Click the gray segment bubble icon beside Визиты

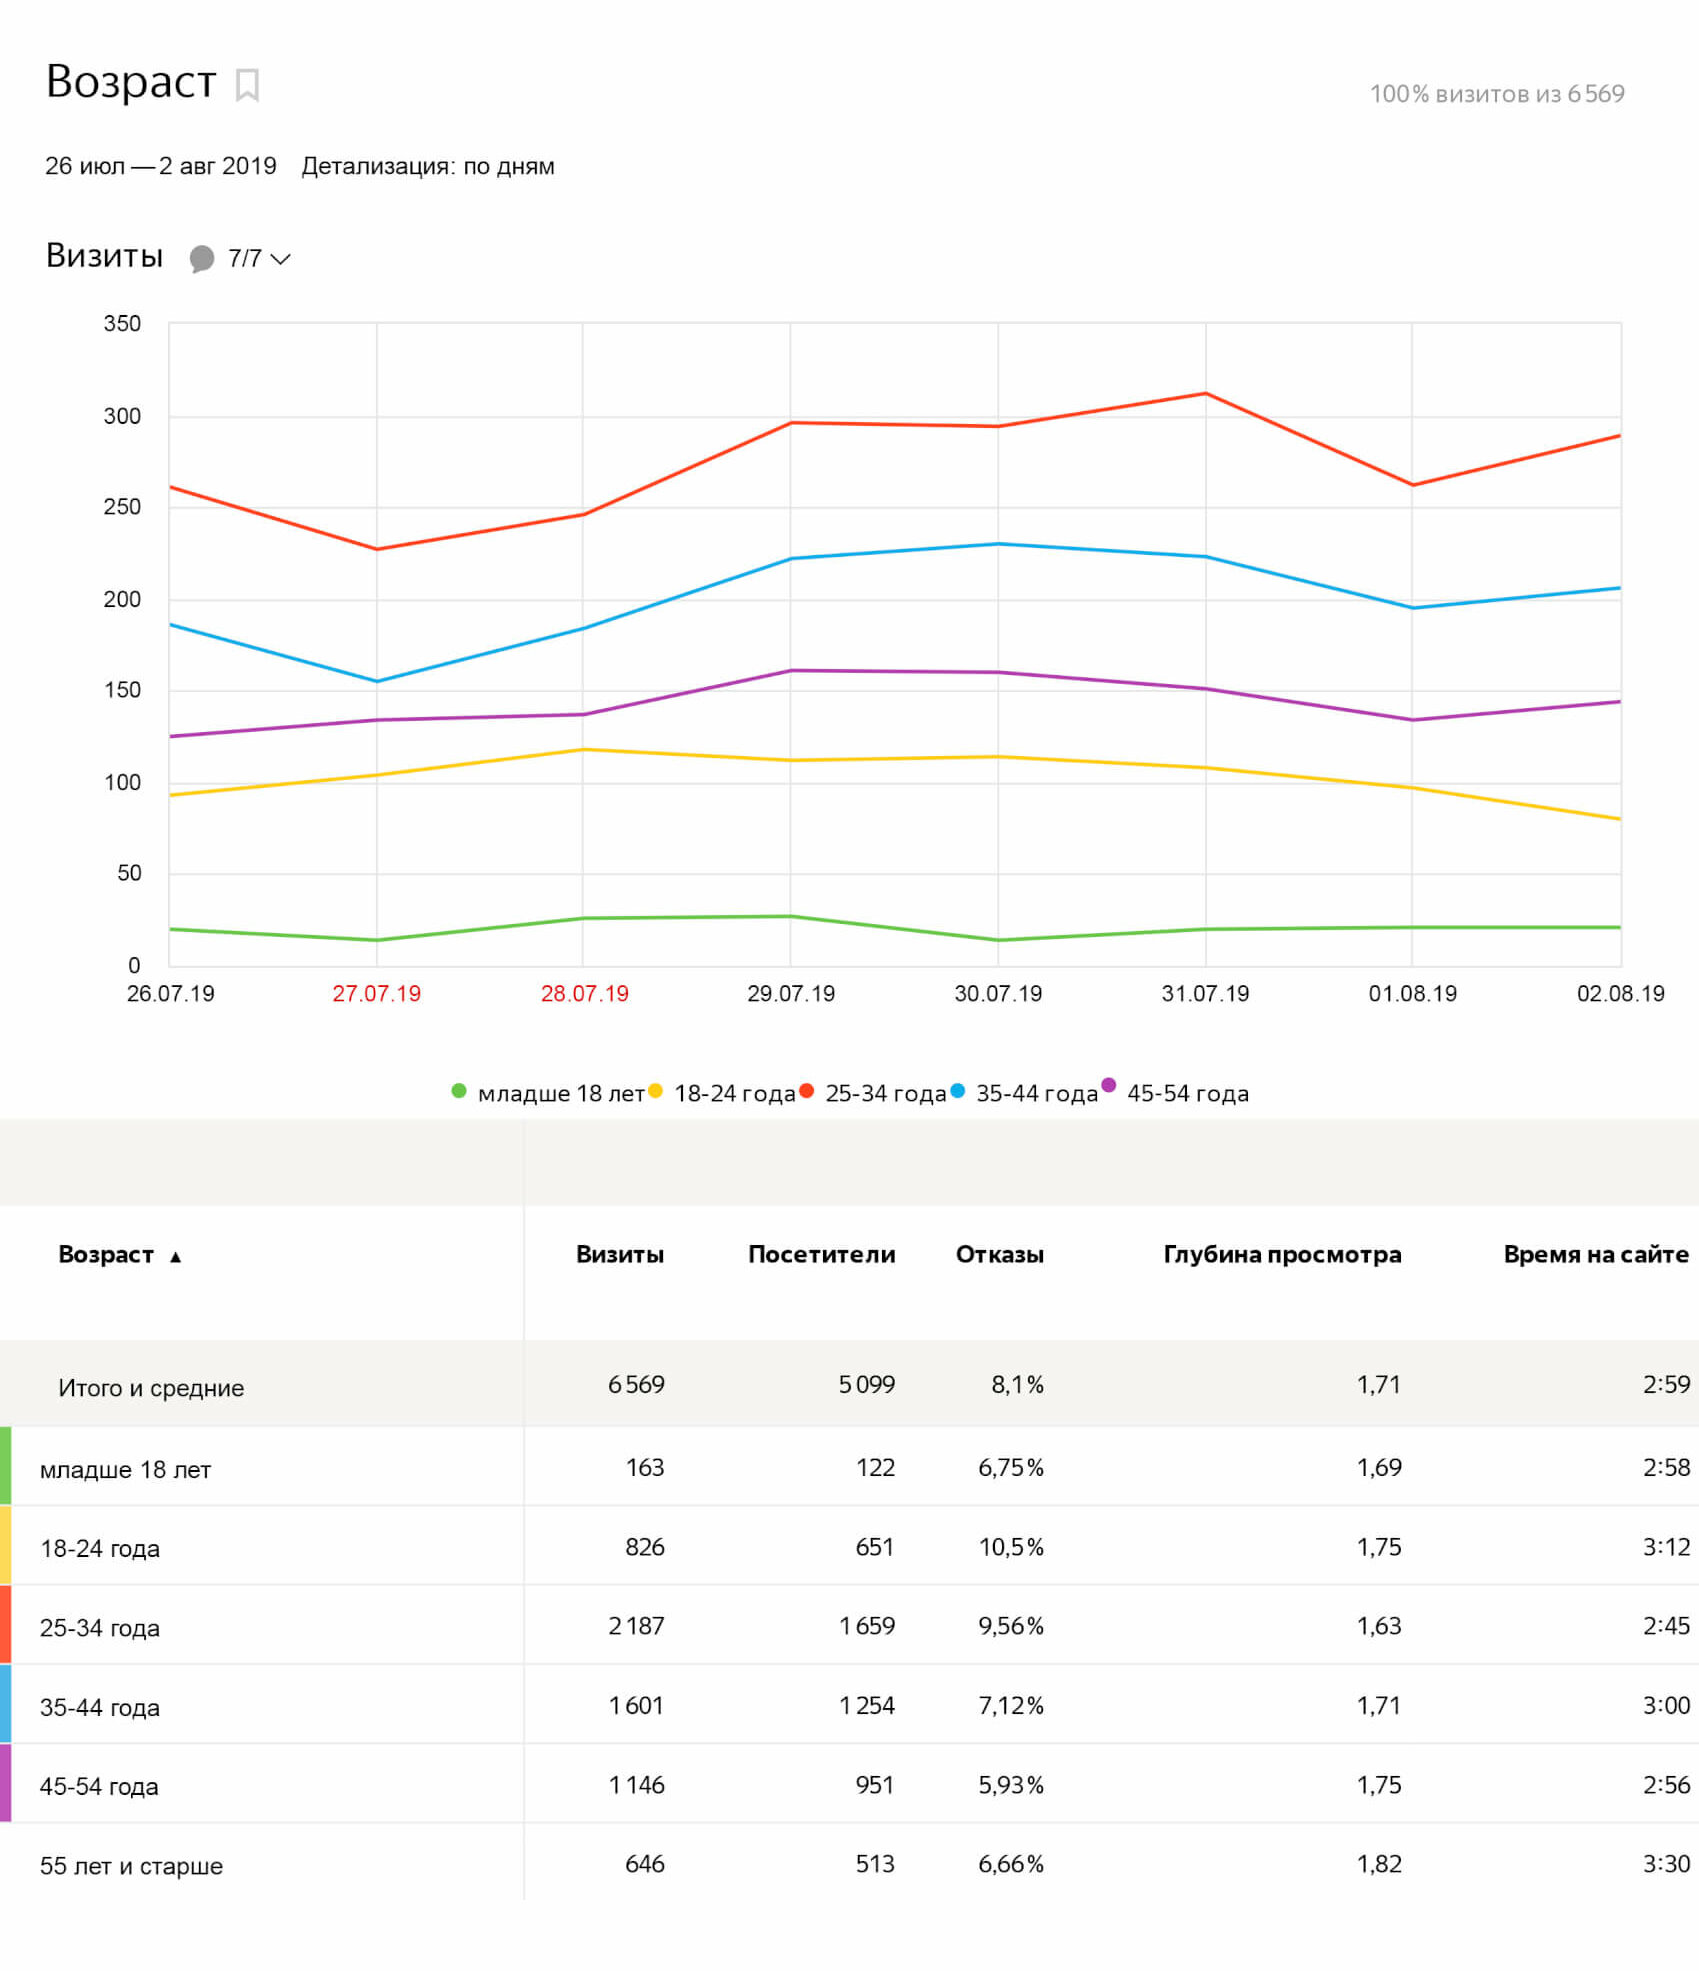202,259
